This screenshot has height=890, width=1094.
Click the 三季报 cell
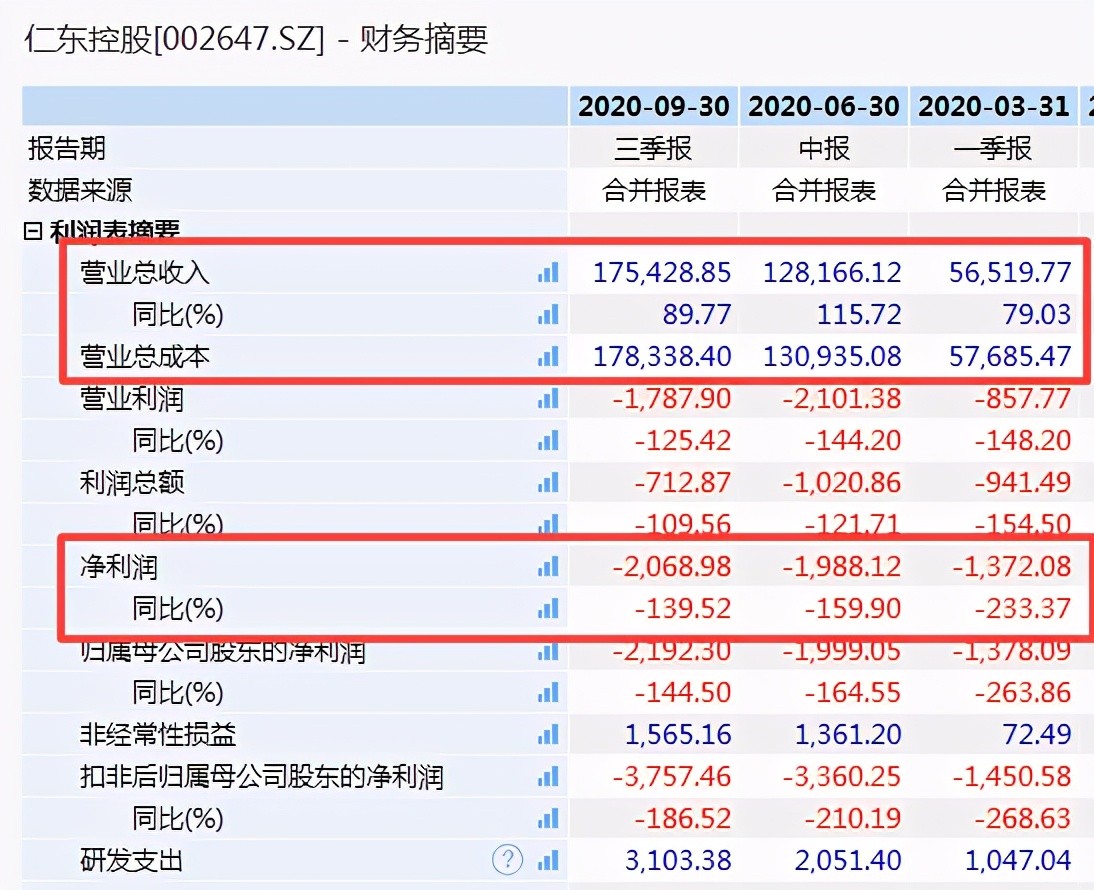click(x=654, y=149)
